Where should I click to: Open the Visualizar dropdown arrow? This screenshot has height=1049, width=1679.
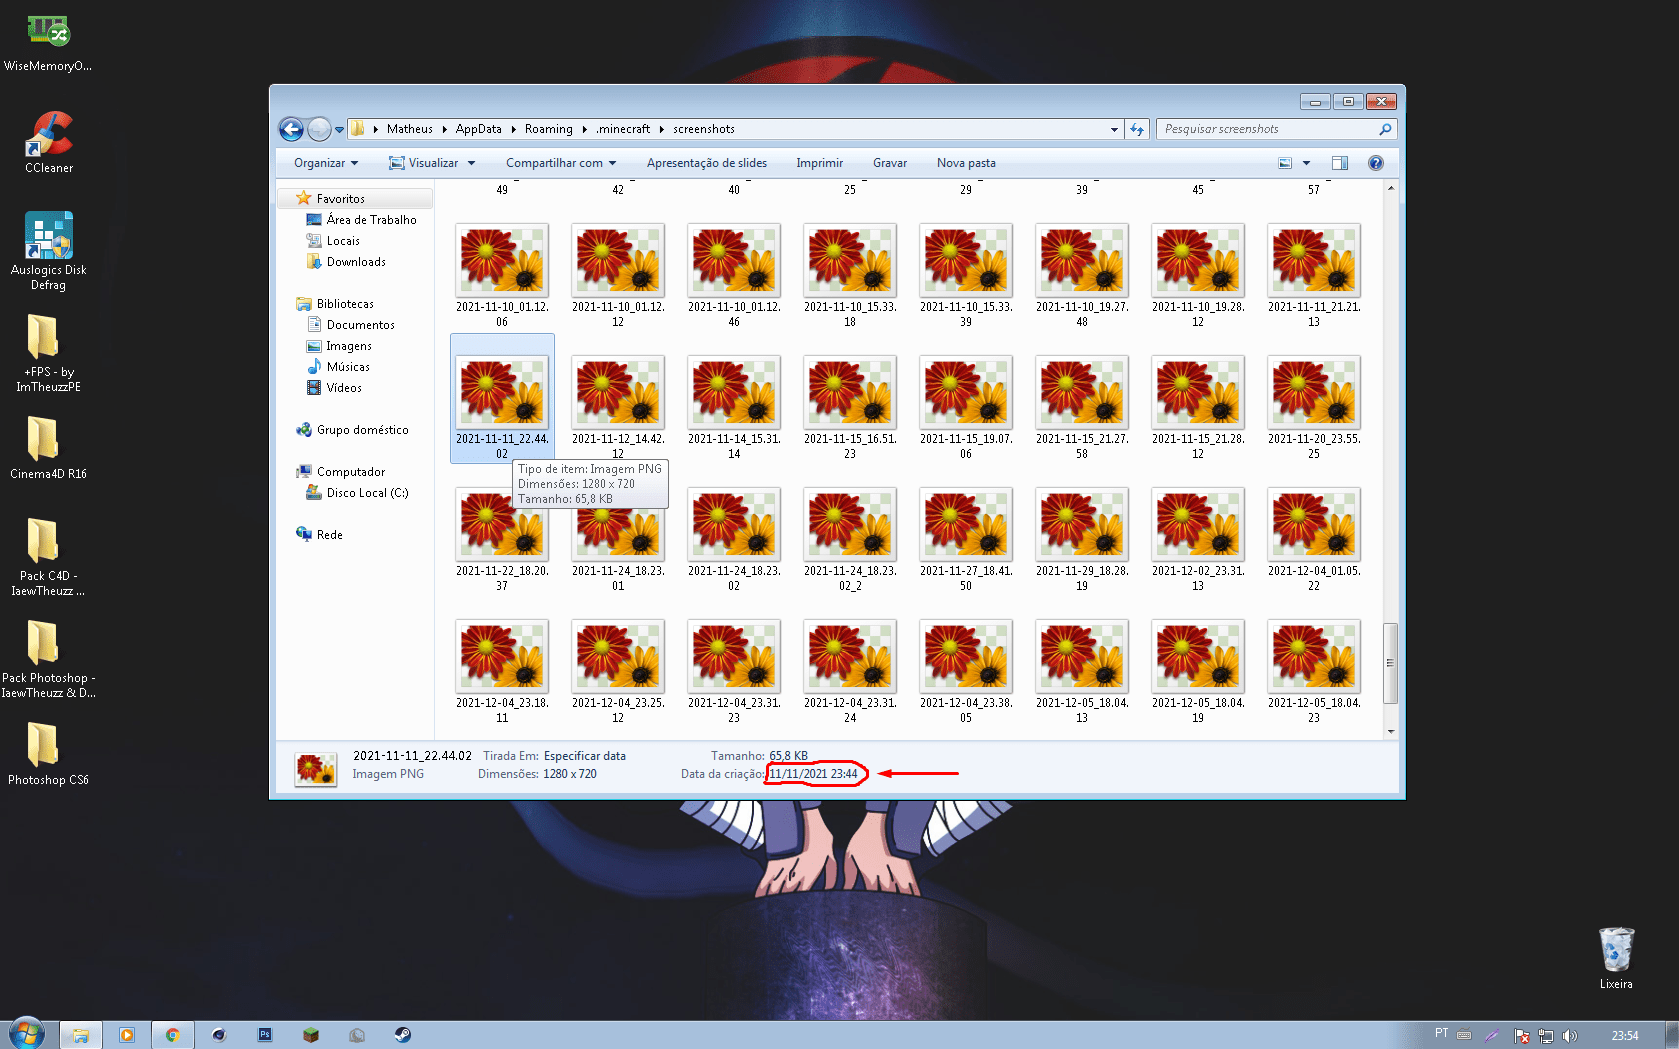click(x=471, y=163)
